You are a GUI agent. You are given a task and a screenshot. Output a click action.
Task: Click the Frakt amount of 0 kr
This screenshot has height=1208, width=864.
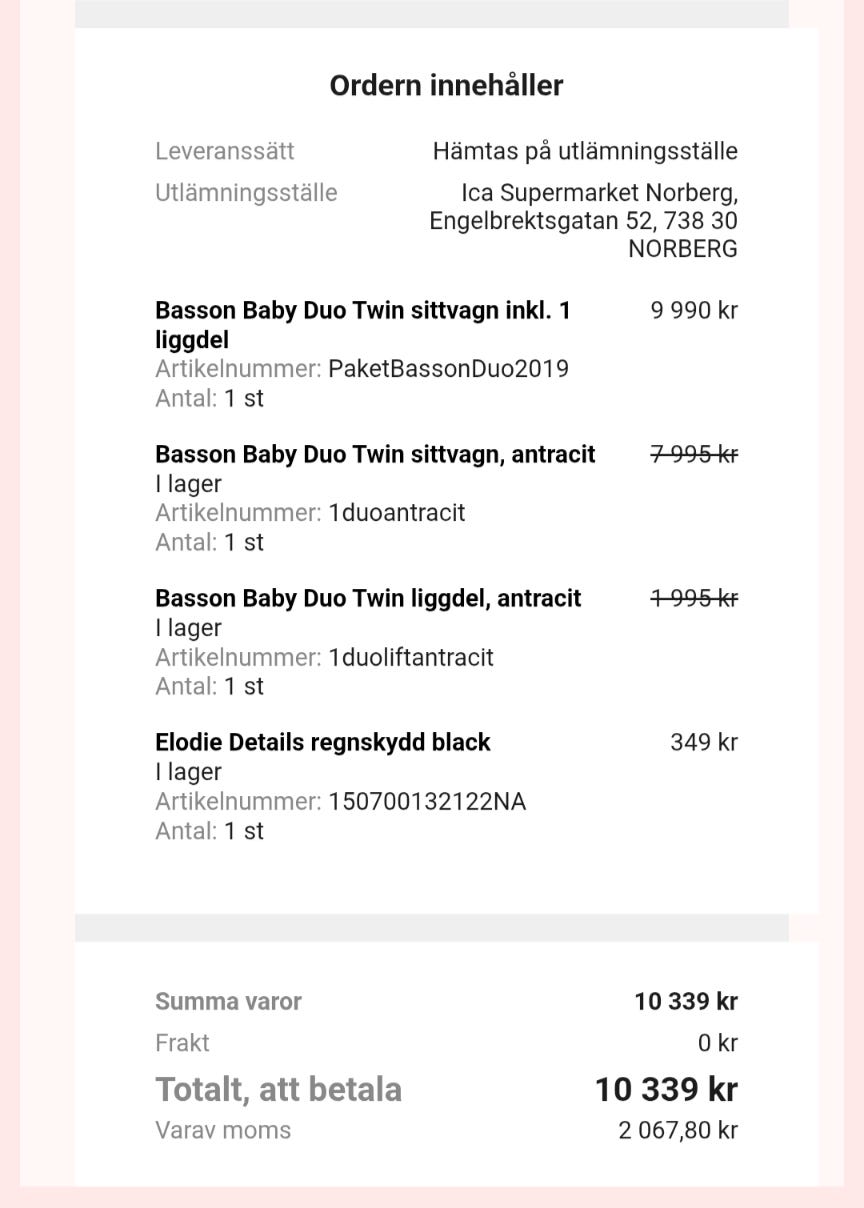click(718, 1044)
